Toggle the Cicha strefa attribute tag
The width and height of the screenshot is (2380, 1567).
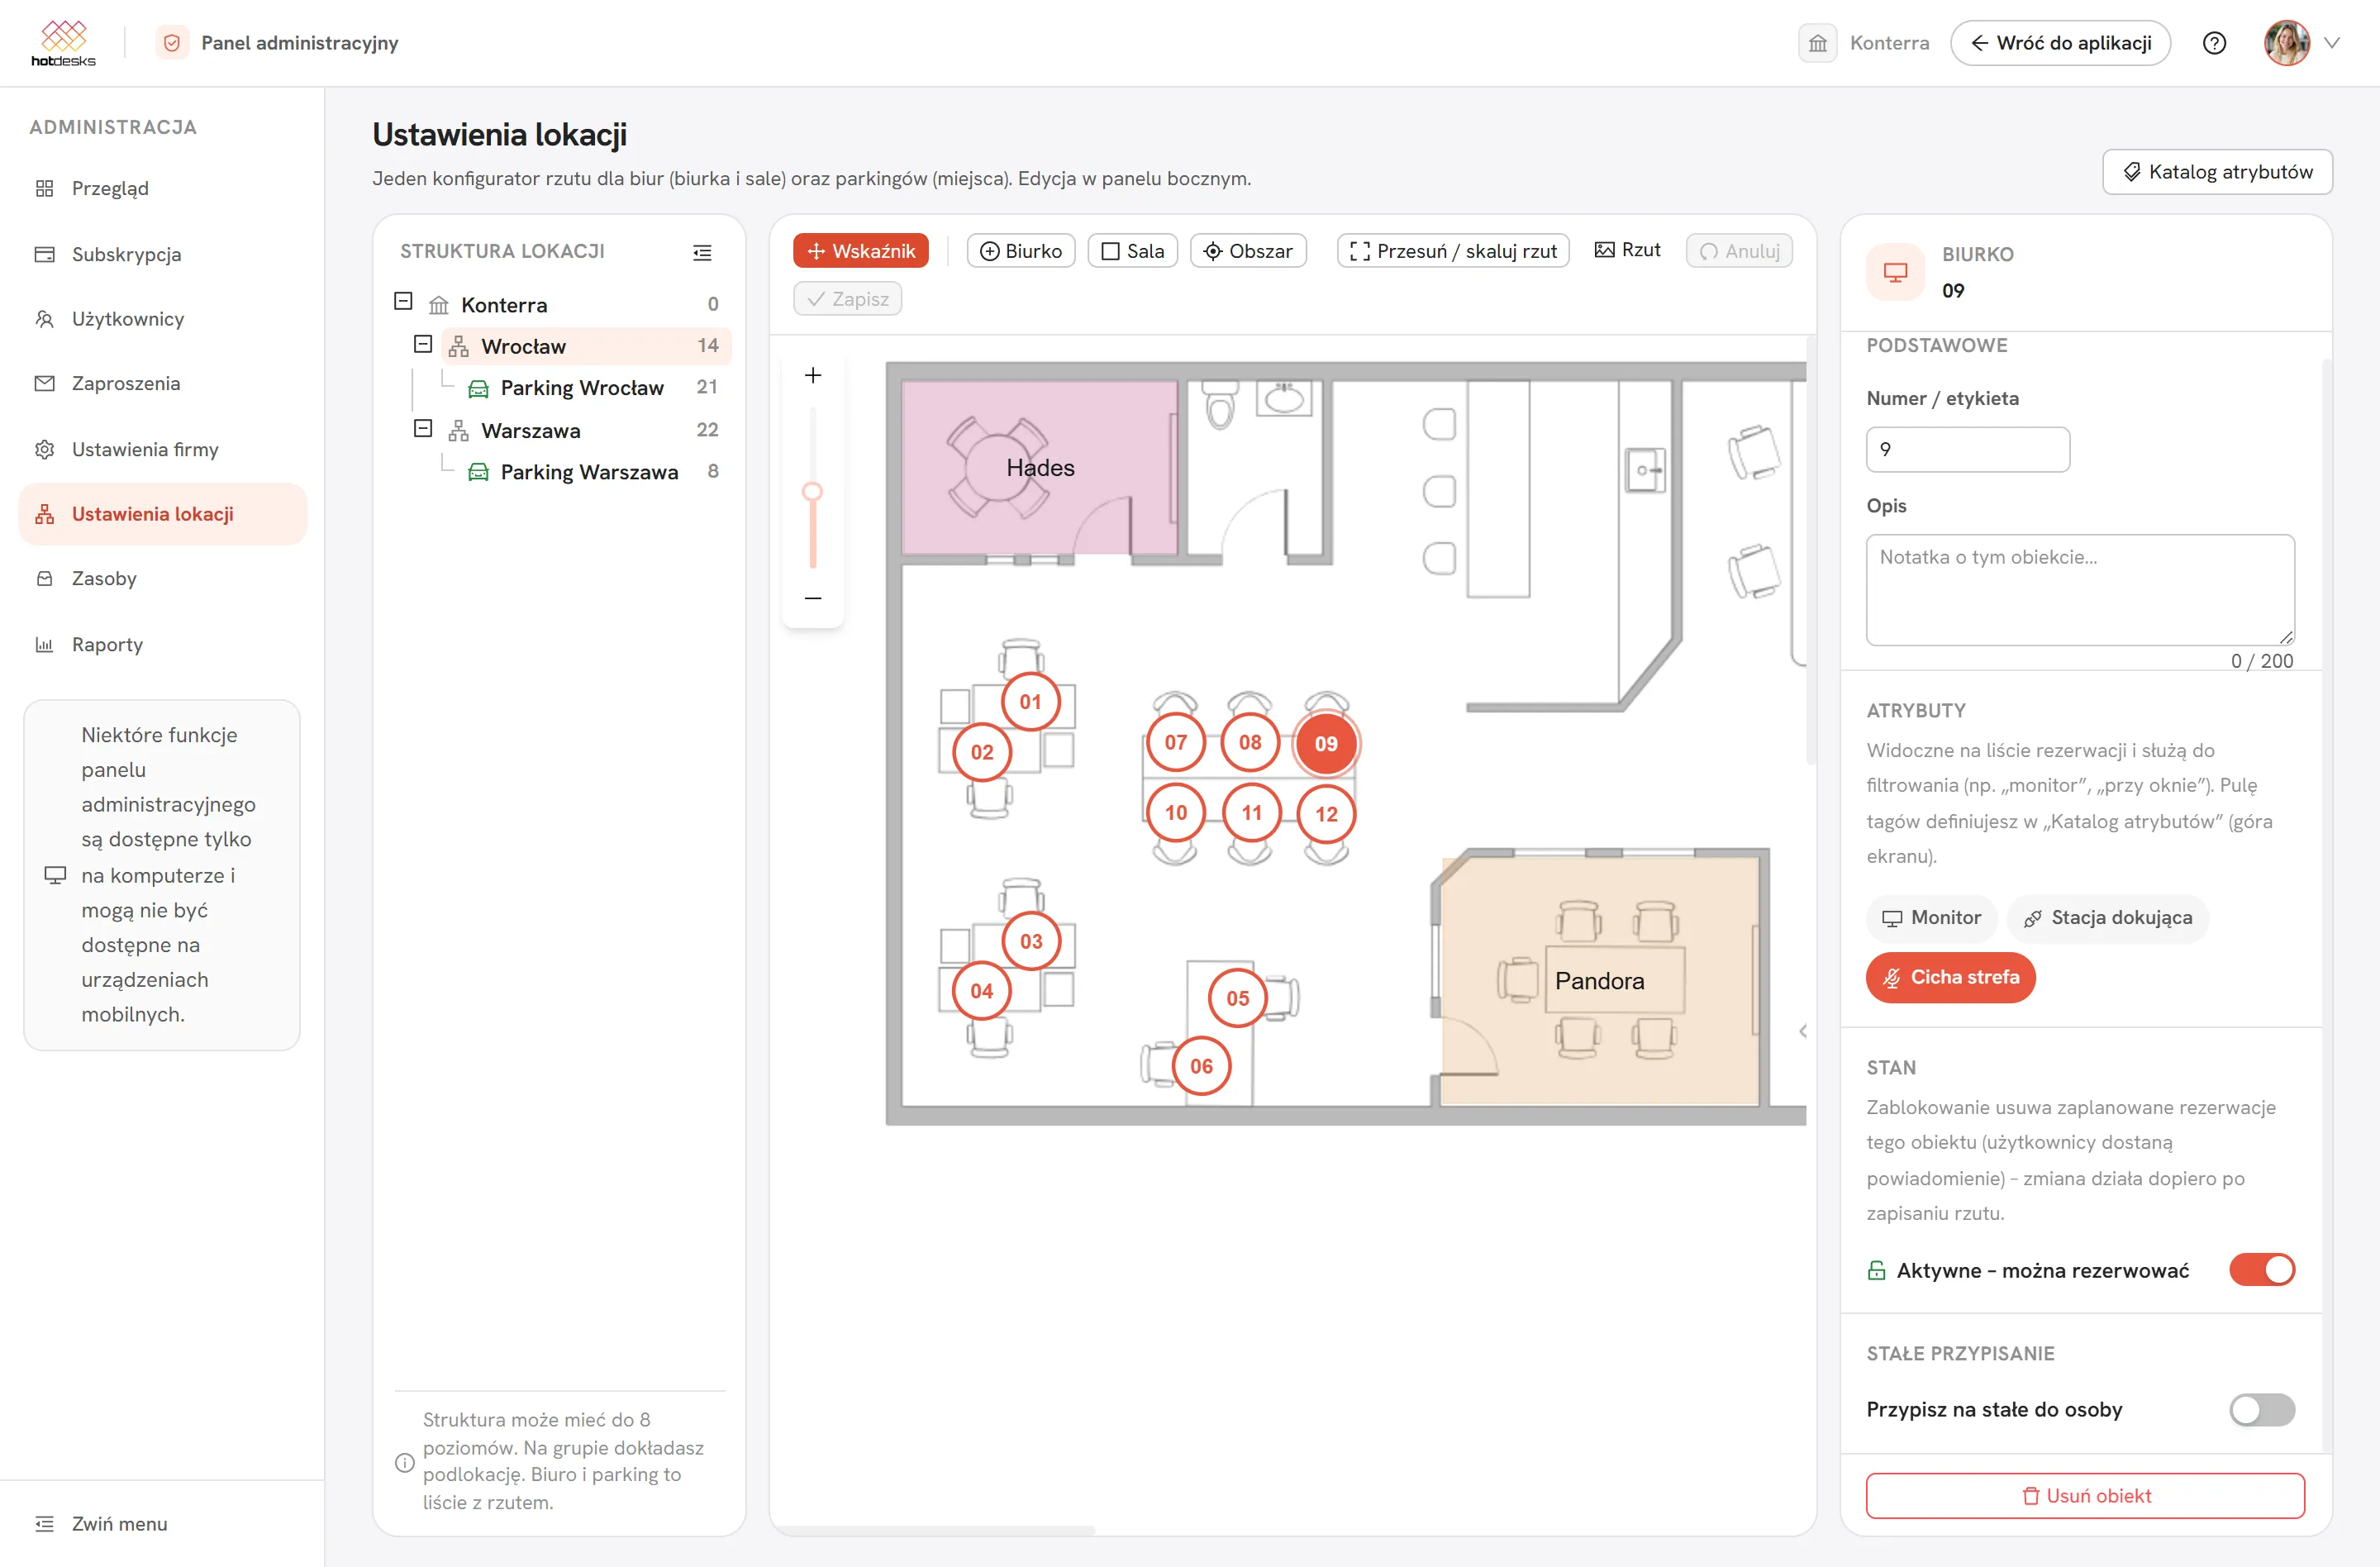click(1950, 978)
